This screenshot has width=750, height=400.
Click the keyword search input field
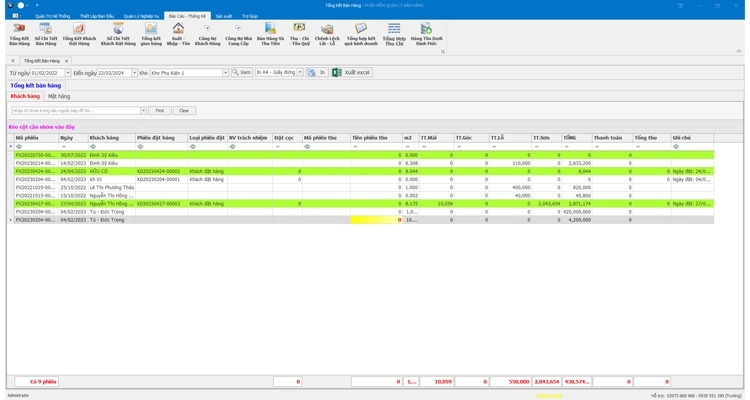[76, 111]
